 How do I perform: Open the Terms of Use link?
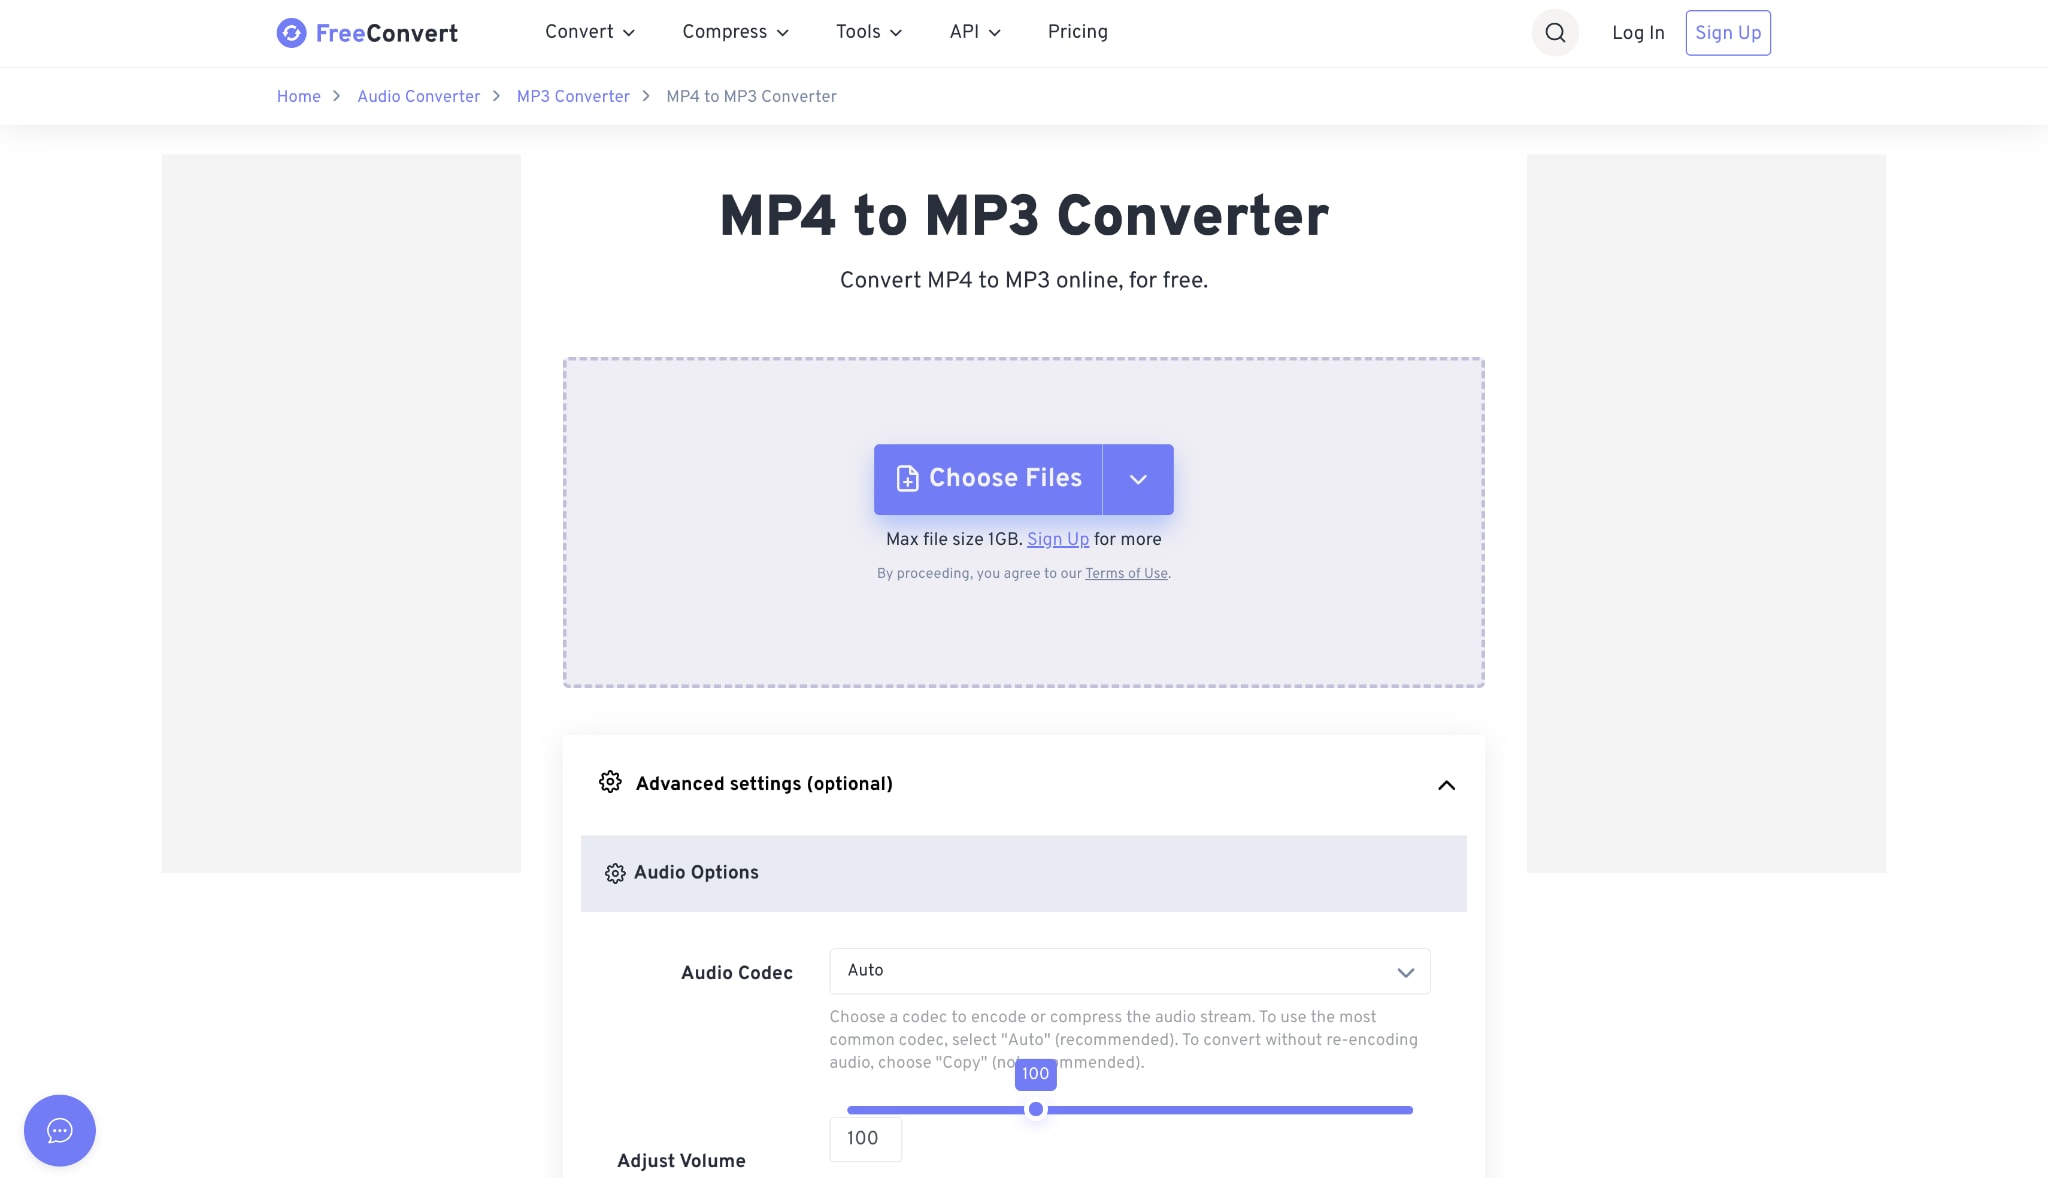[1126, 573]
